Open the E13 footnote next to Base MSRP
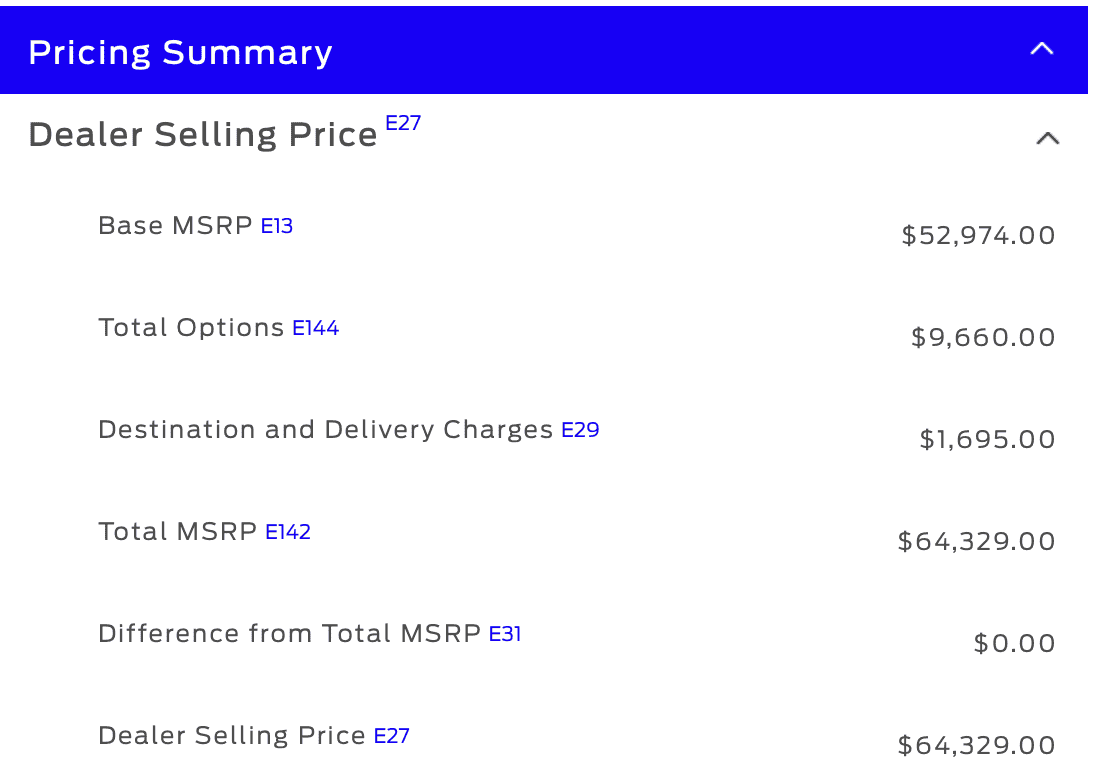The height and width of the screenshot is (784, 1096). pos(277,226)
